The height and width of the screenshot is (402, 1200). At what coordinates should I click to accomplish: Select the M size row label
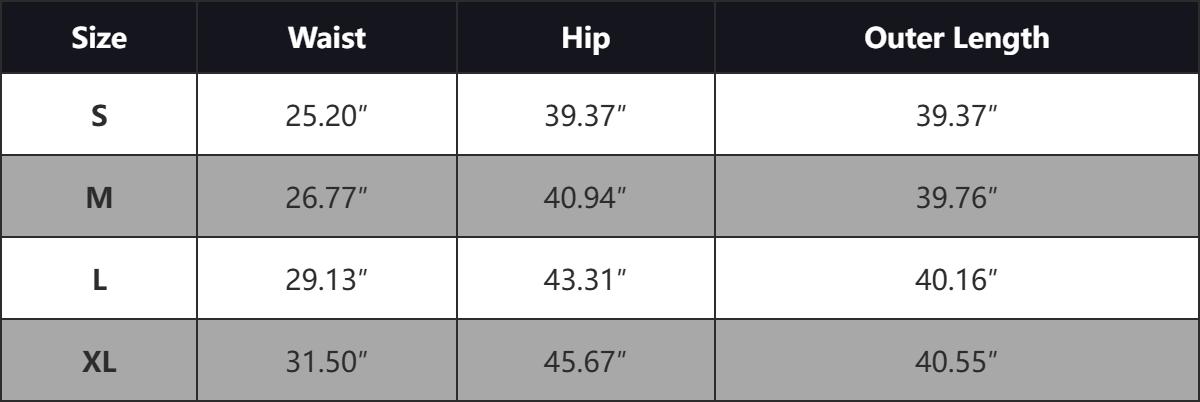(99, 198)
